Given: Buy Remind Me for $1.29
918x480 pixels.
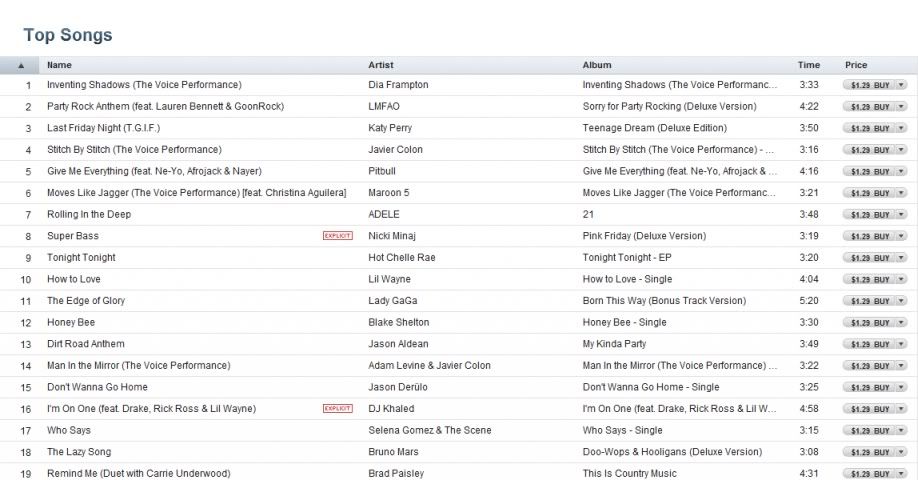Looking at the screenshot, I should click(x=869, y=474).
